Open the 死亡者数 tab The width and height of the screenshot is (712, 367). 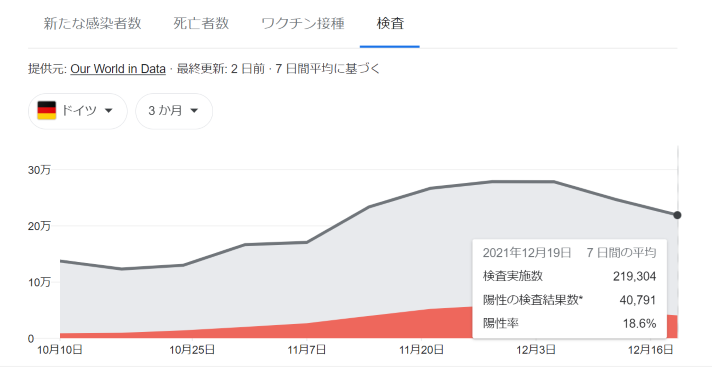[x=201, y=24]
